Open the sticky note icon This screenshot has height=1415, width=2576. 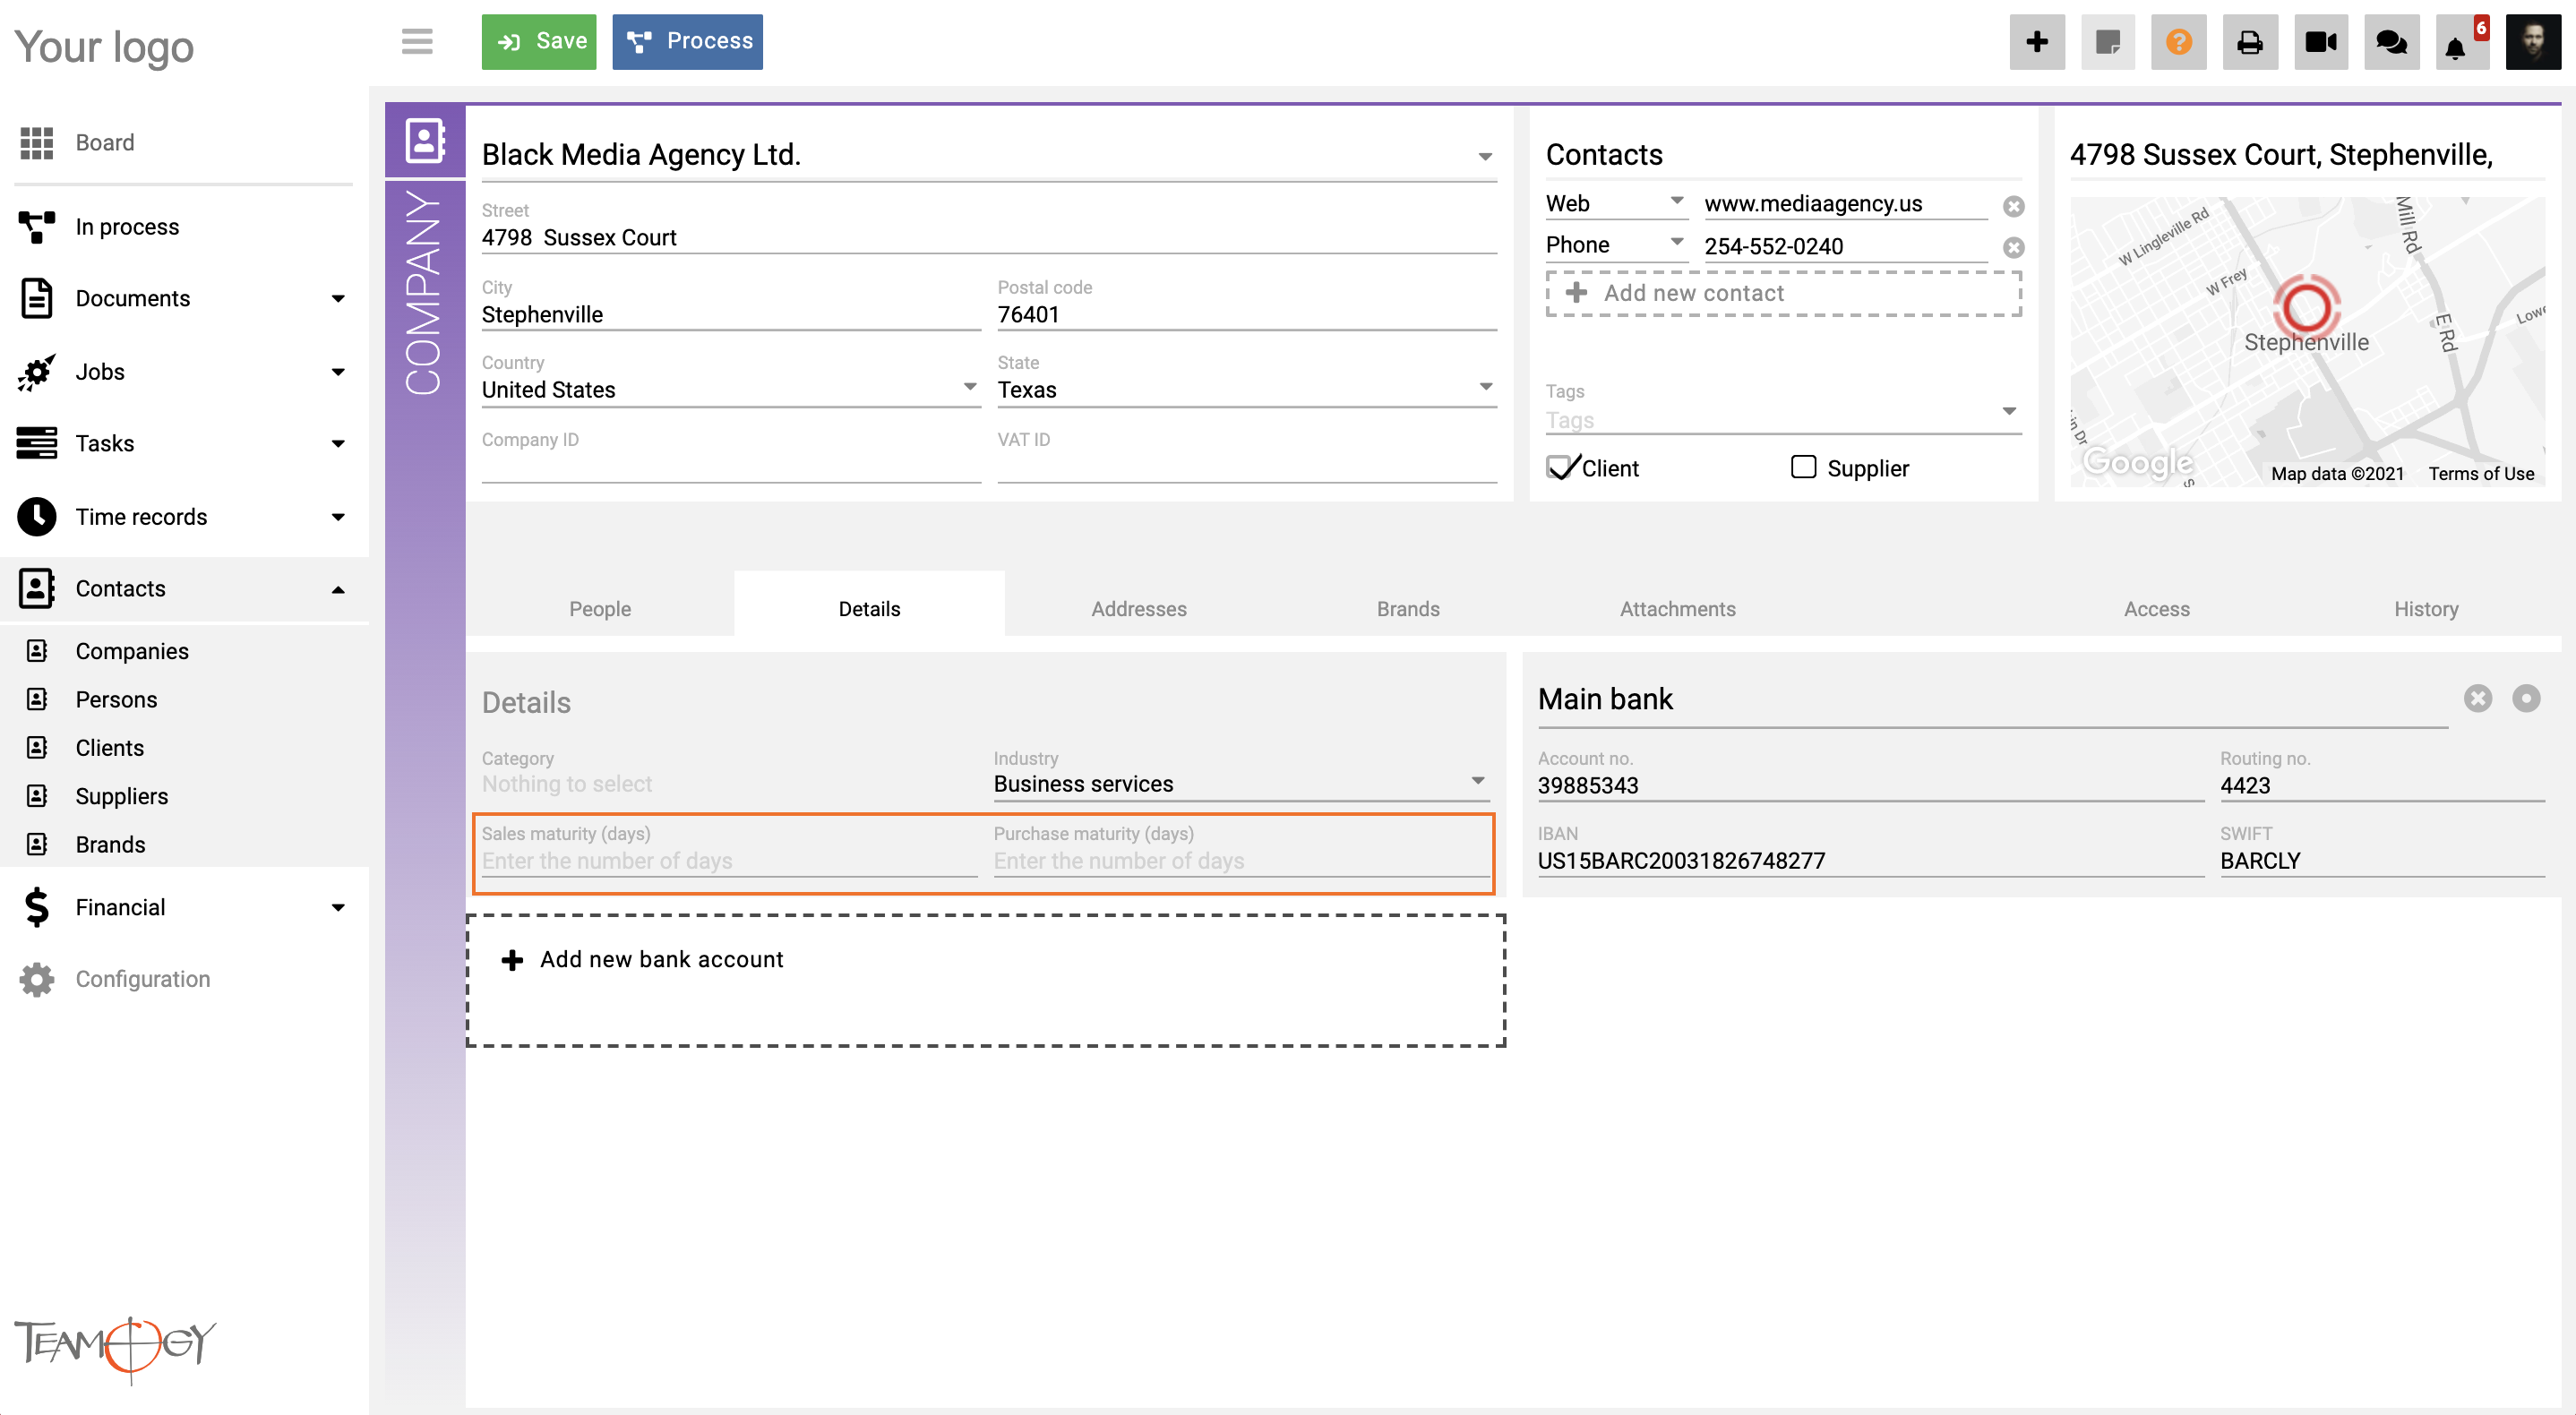click(x=2108, y=42)
